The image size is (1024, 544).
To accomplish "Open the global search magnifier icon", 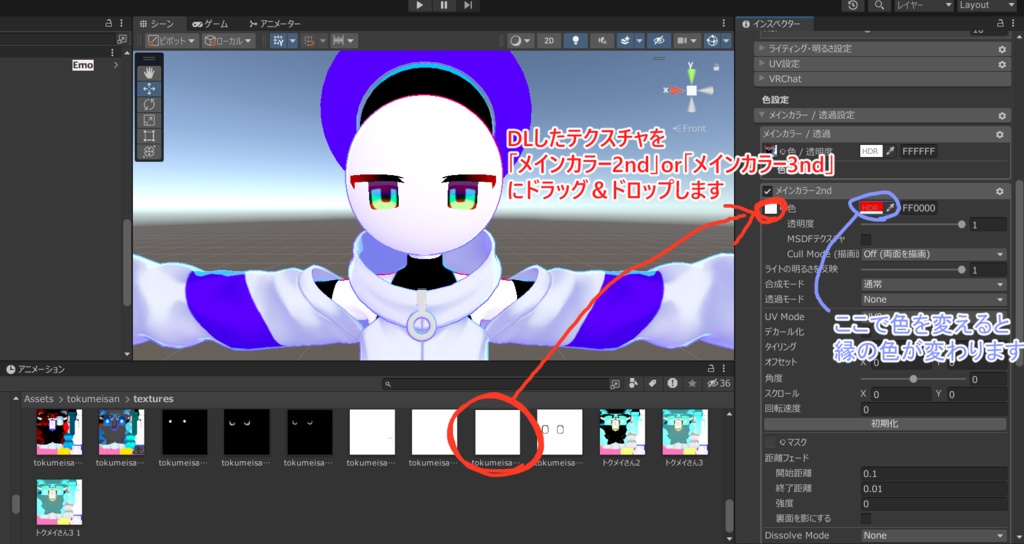I will pos(879,5).
